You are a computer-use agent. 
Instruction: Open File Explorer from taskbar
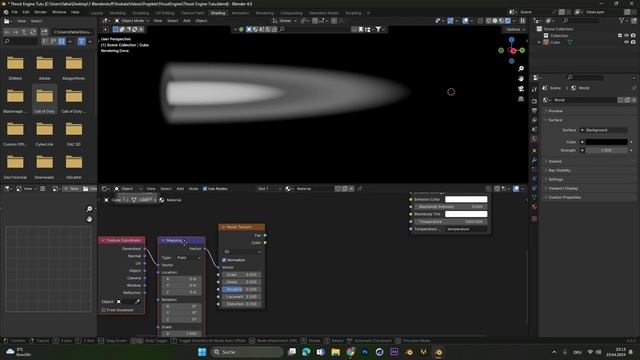tap(336, 352)
